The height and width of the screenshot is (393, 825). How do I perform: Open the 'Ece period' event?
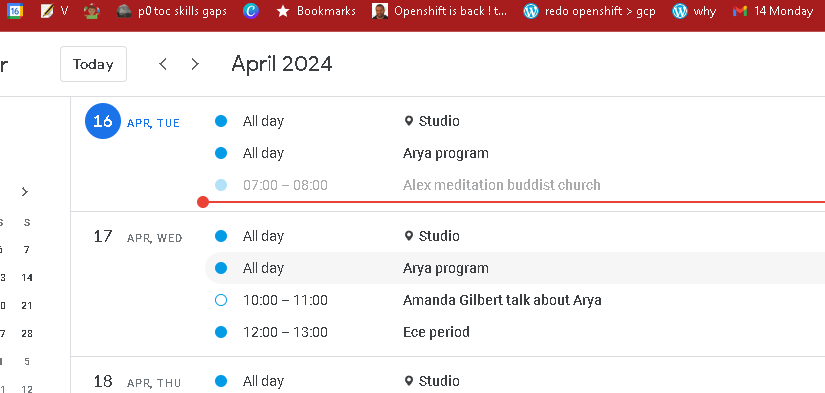pyautogui.click(x=436, y=332)
